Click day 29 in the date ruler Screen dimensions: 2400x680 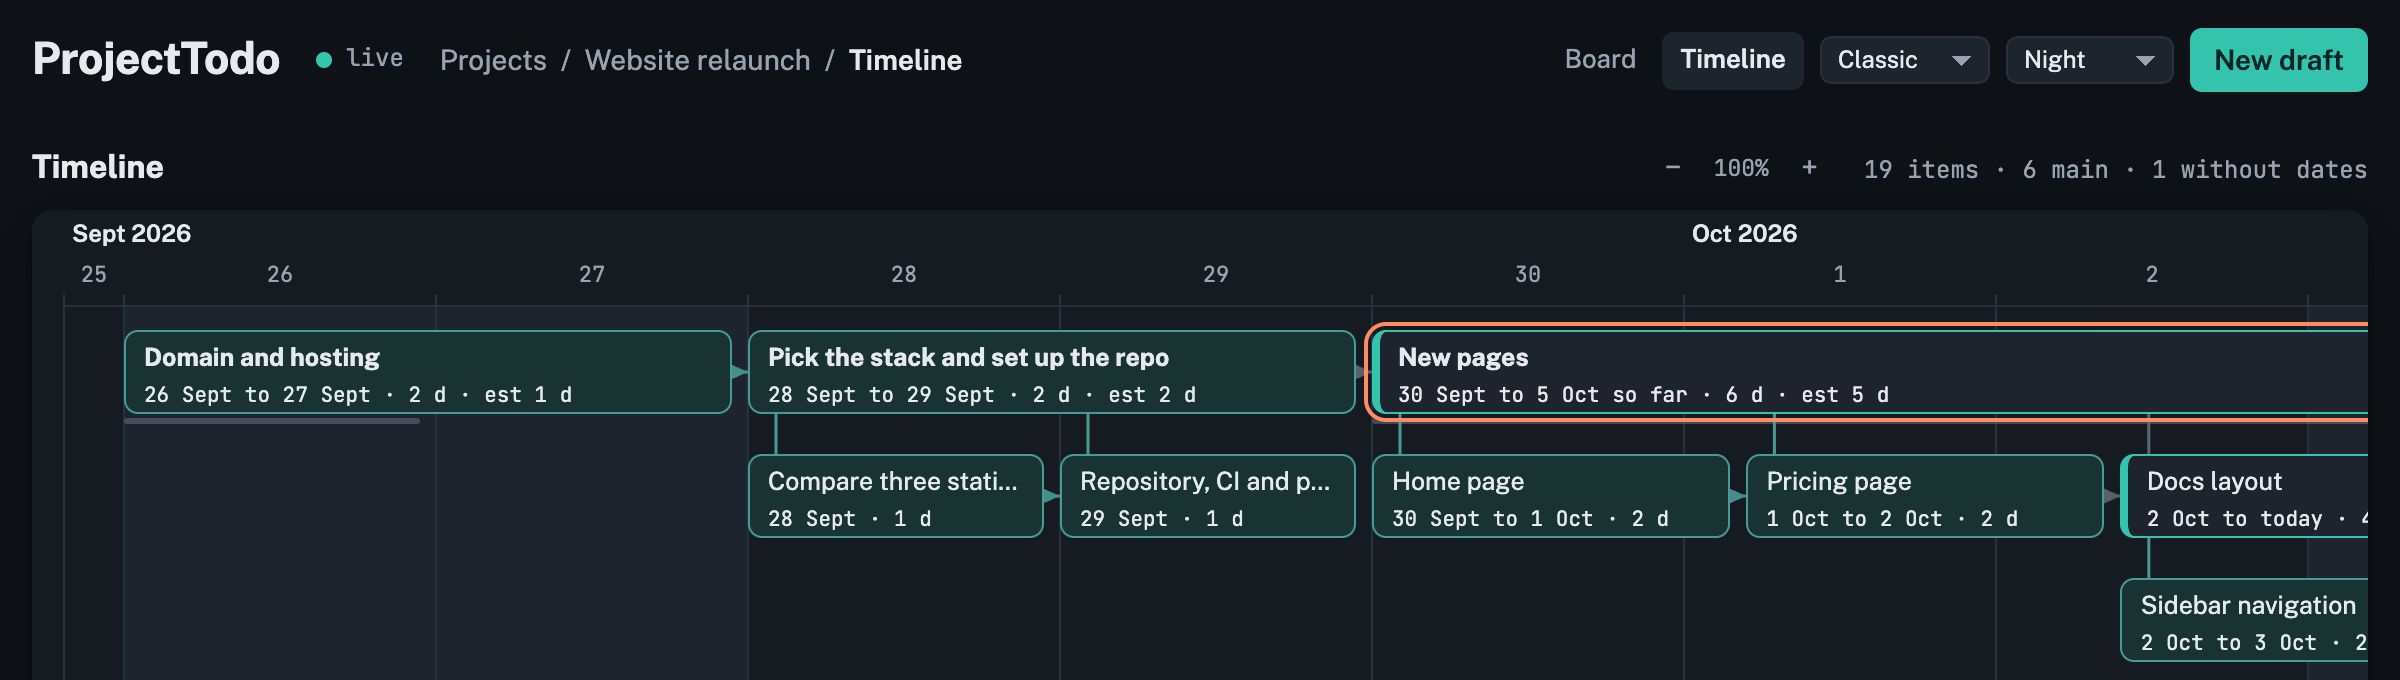tap(1216, 274)
